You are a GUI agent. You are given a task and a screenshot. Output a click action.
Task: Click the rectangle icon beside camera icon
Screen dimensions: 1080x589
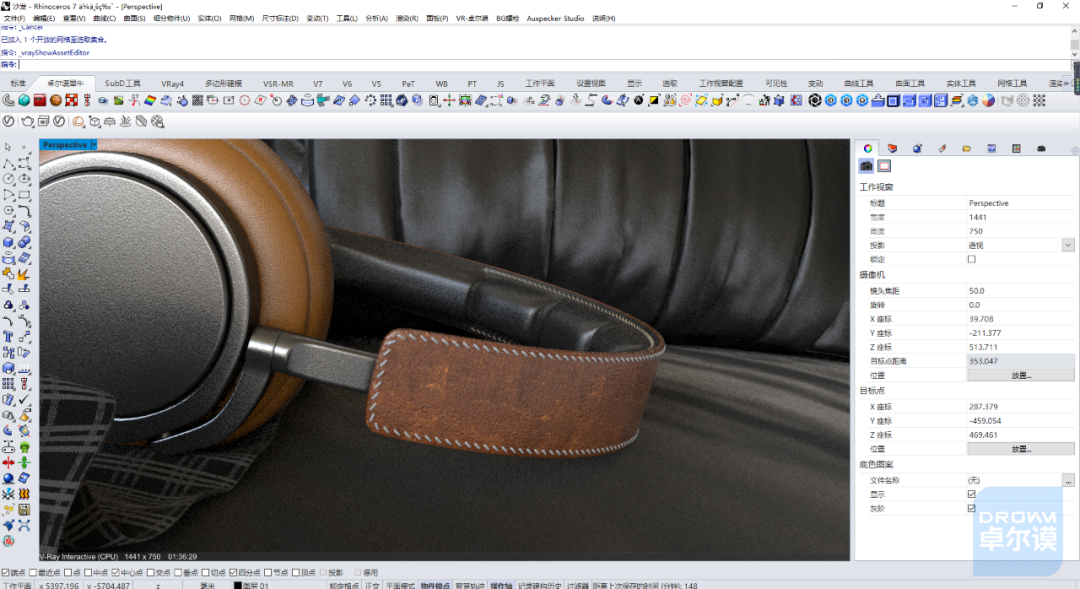click(884, 166)
